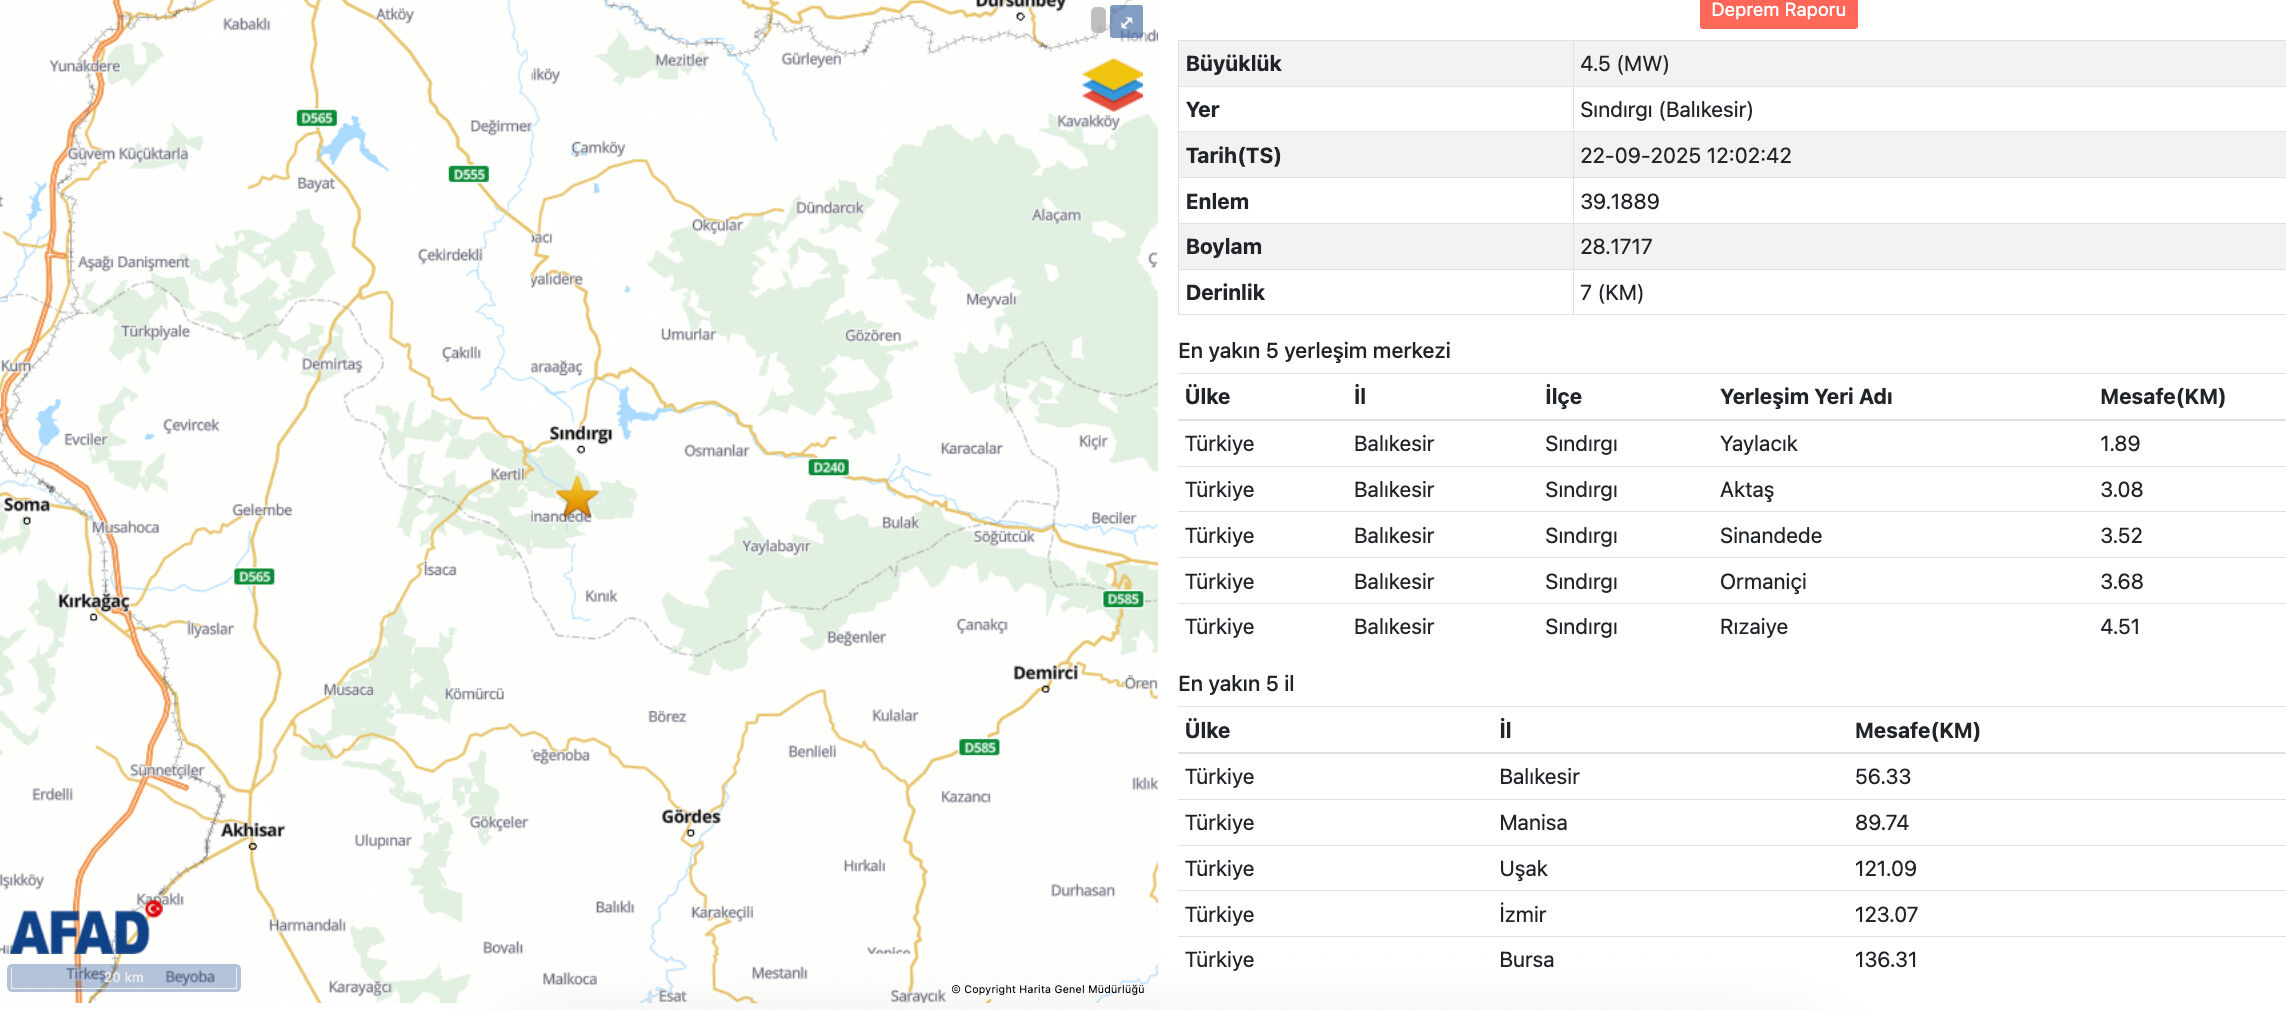Click the Derinlik value 7 (KM)

click(x=1611, y=293)
